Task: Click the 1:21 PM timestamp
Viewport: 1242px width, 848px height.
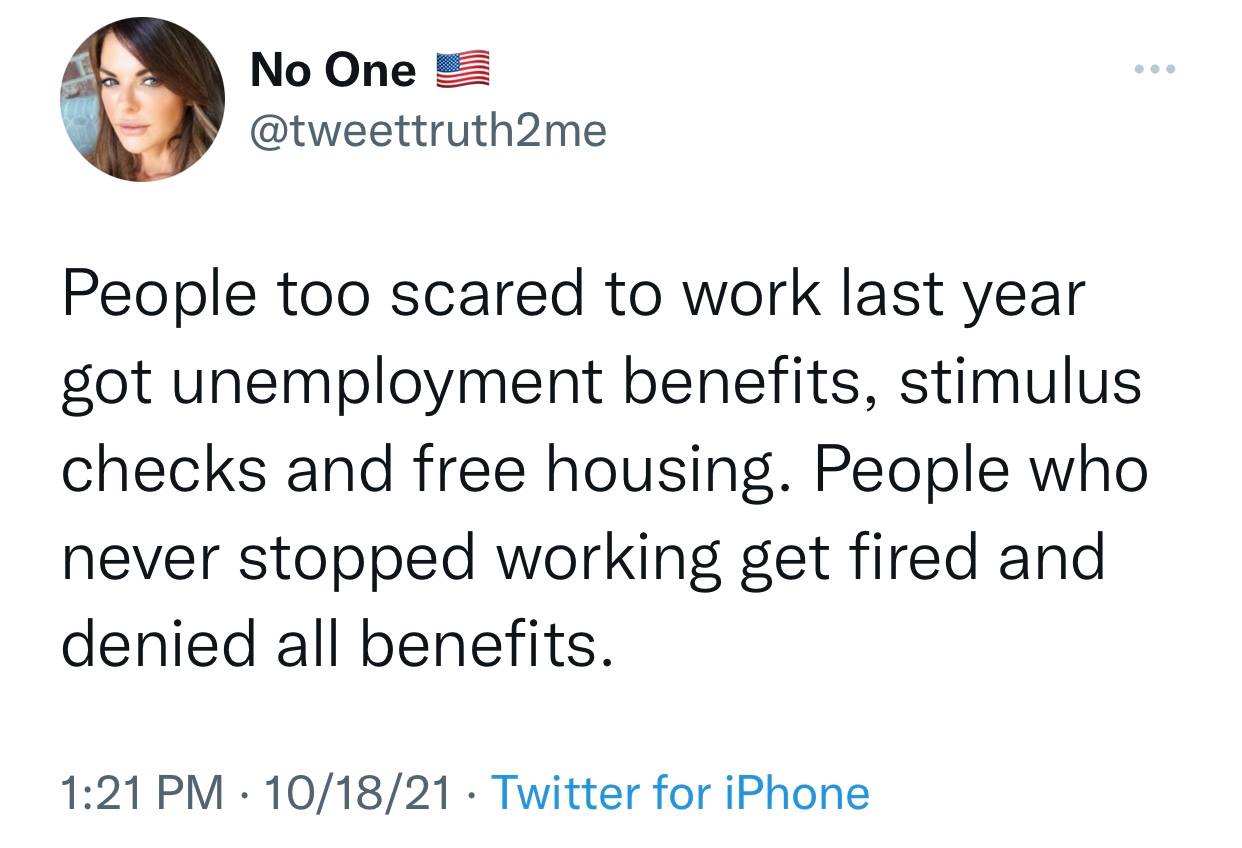Action: 142,793
